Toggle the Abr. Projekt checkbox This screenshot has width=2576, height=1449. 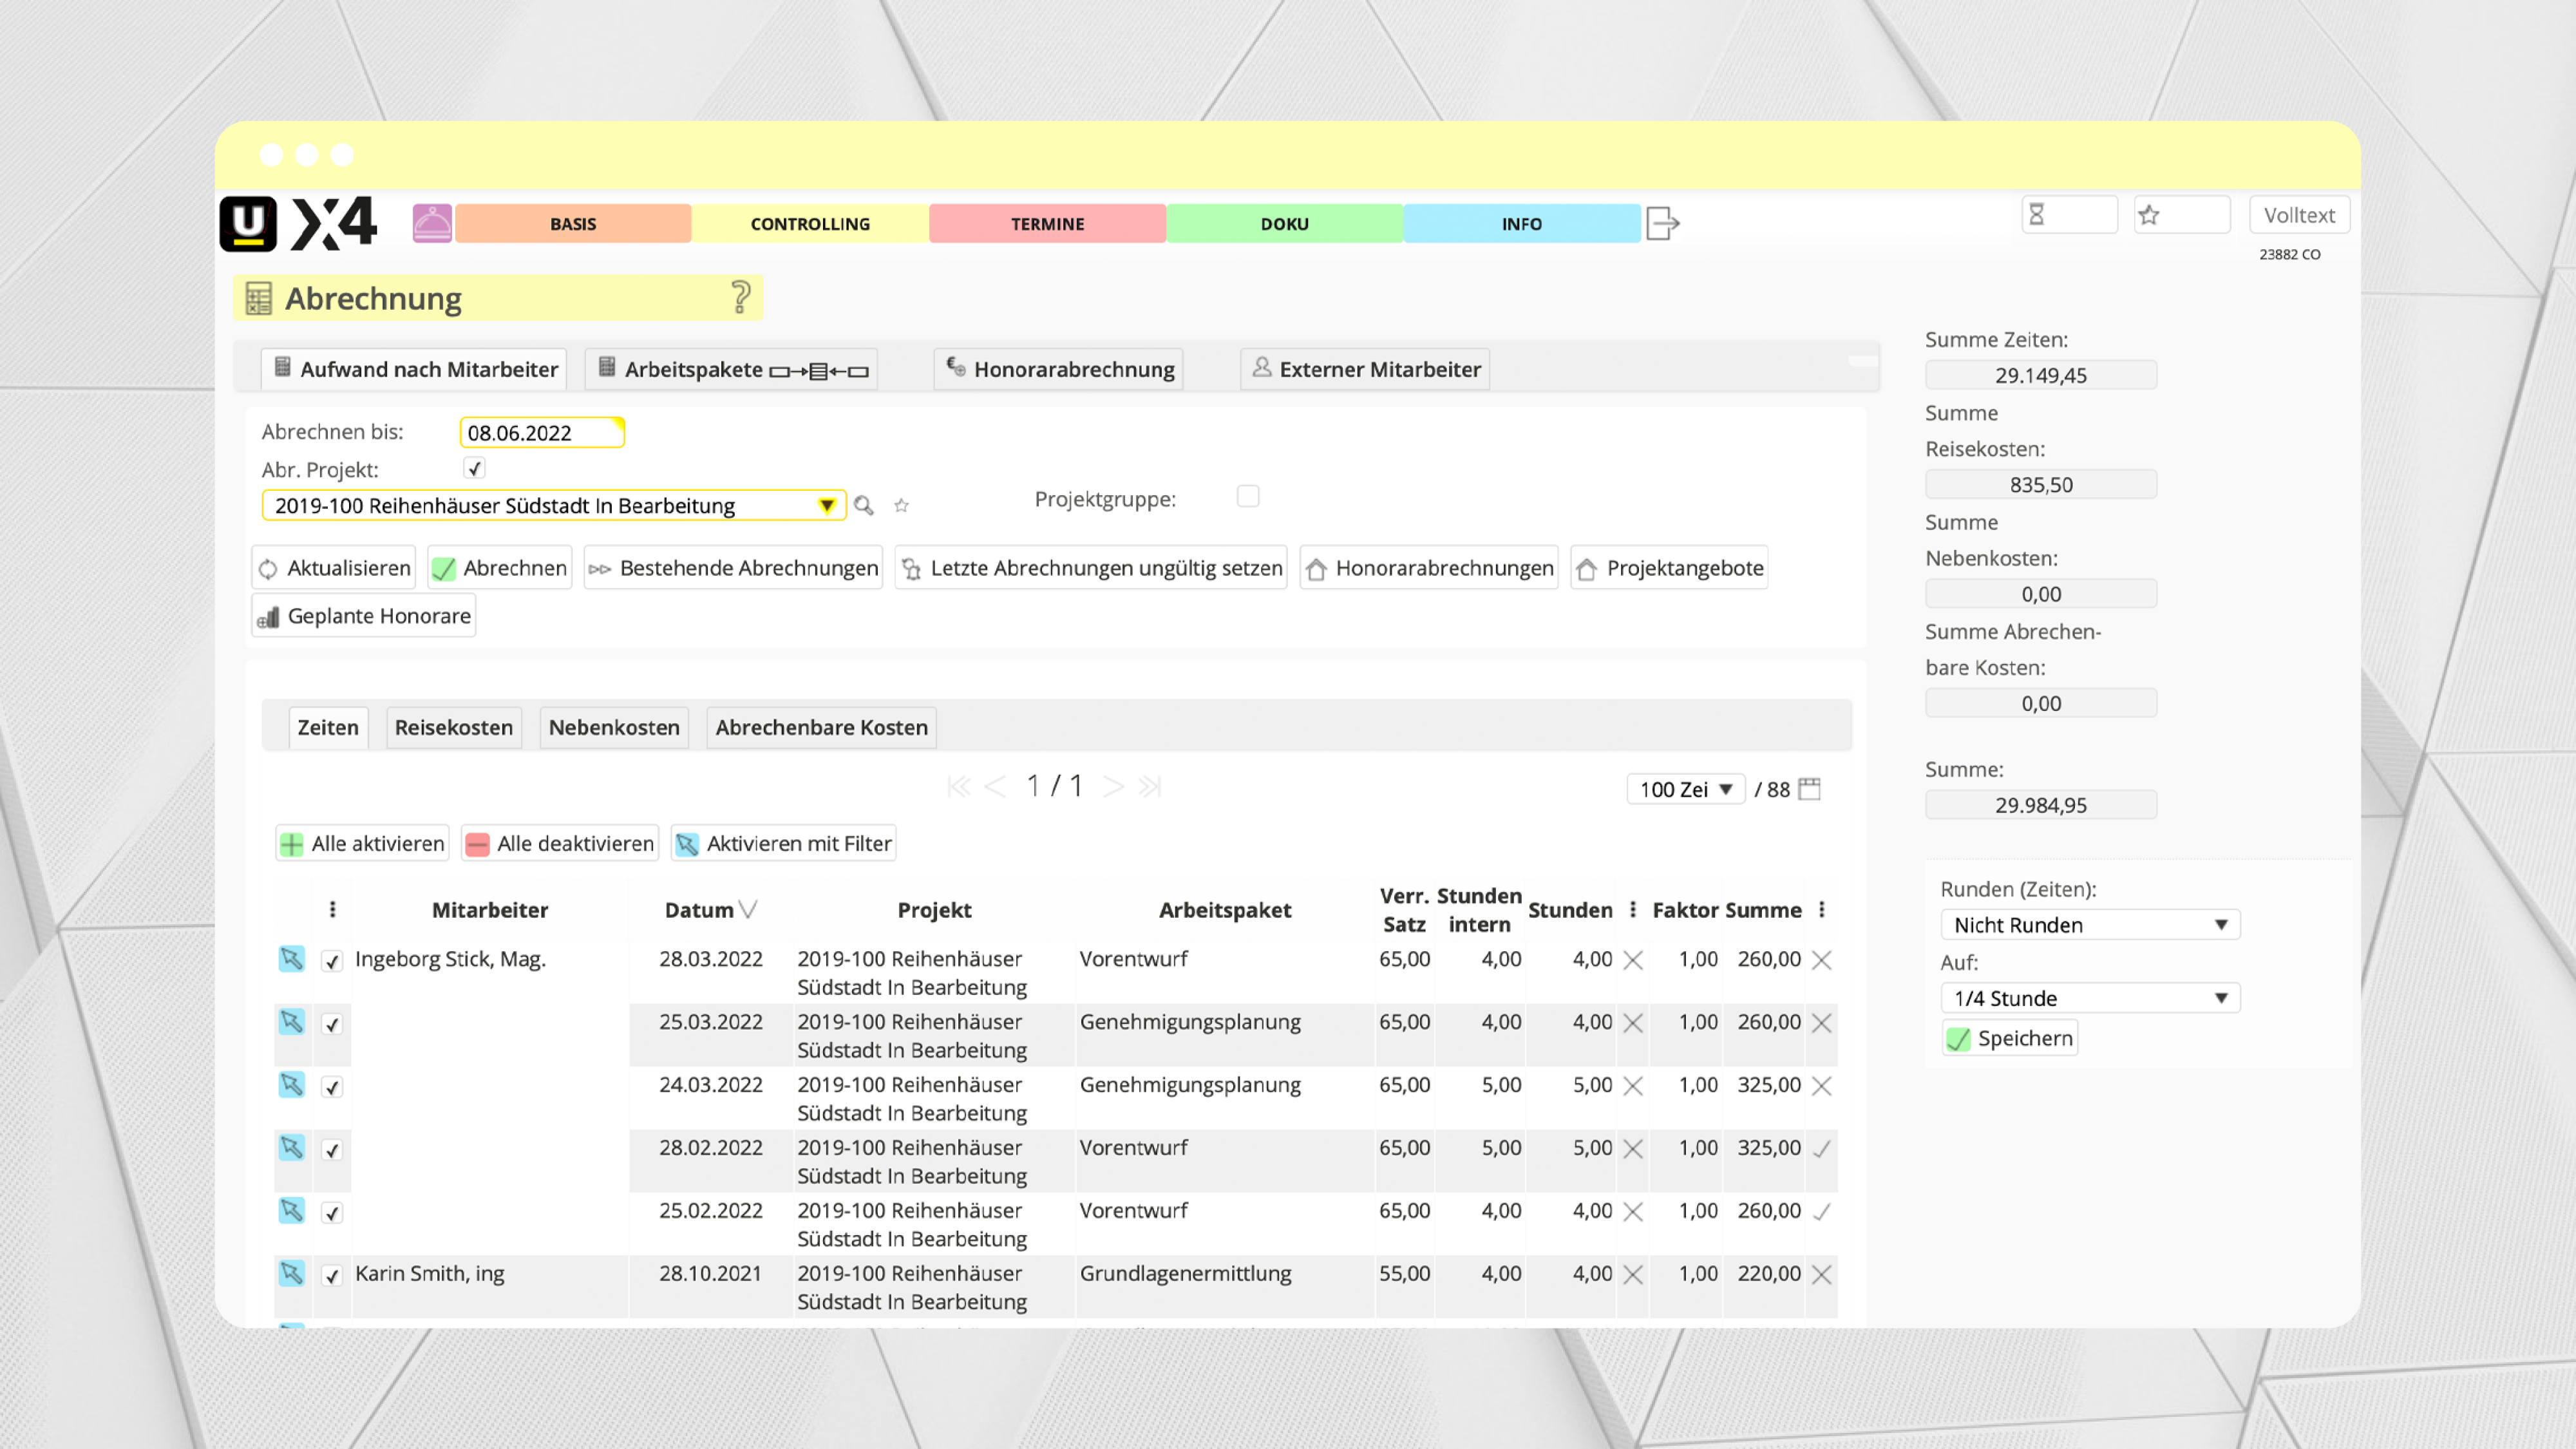[474, 468]
